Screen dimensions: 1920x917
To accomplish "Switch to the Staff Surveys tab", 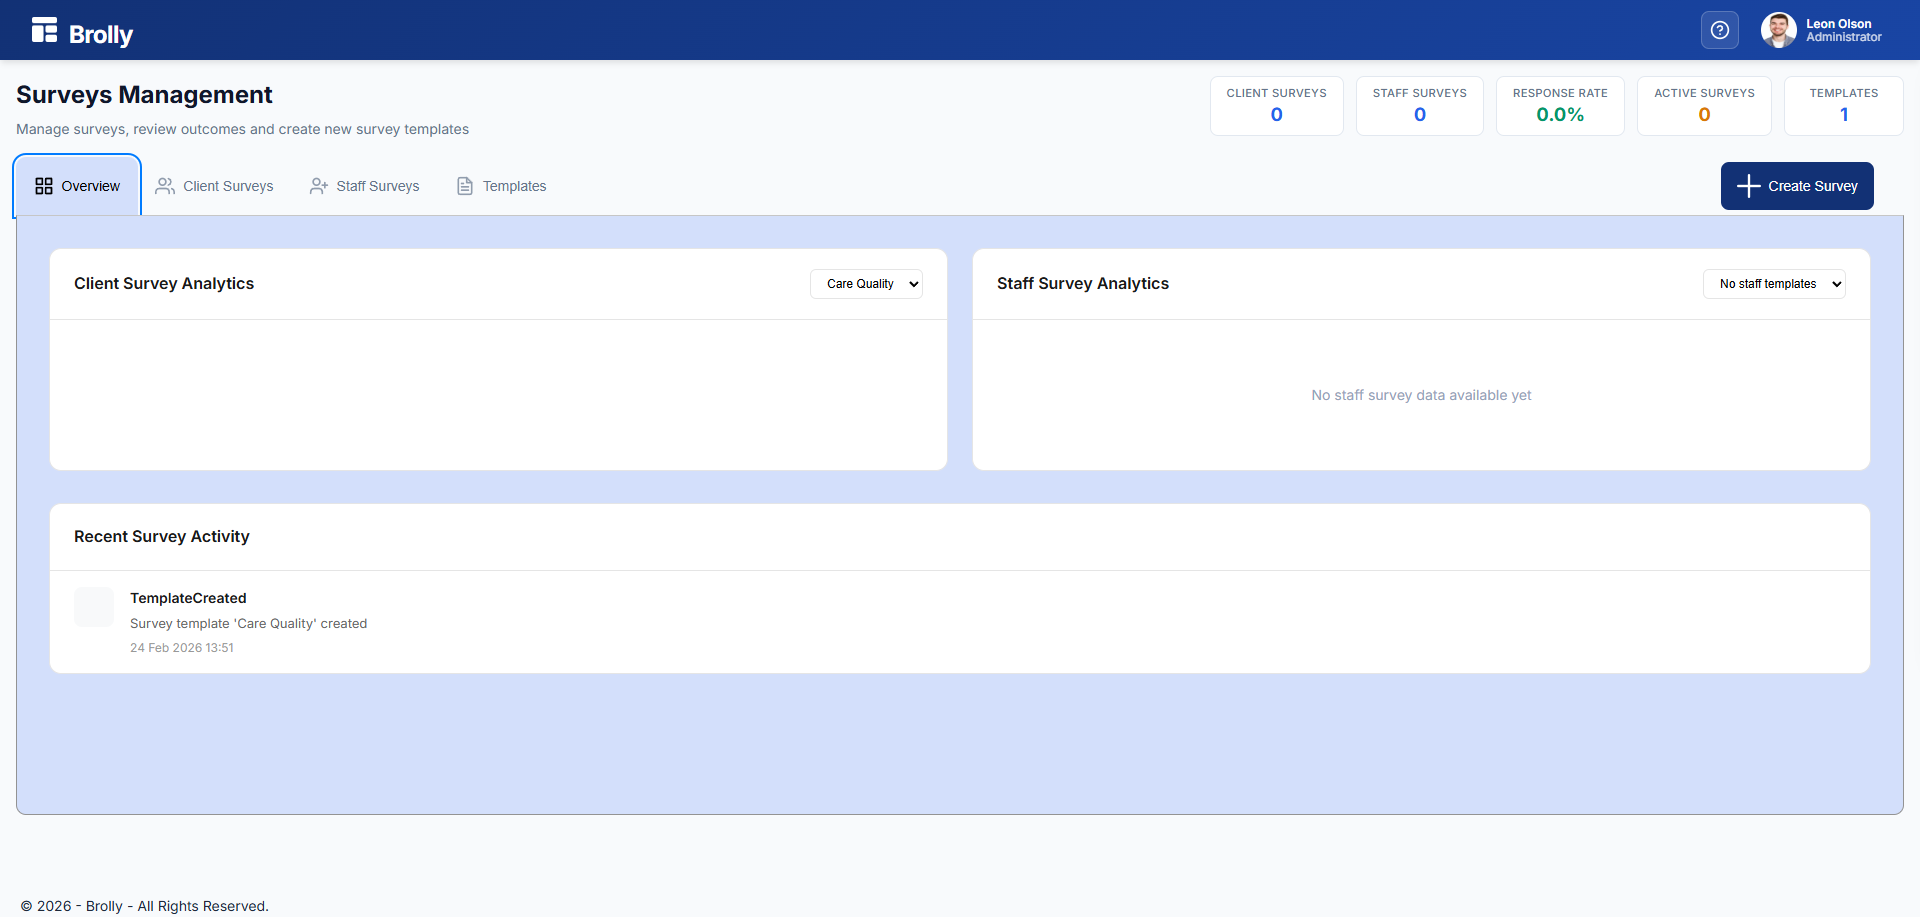I will [377, 186].
